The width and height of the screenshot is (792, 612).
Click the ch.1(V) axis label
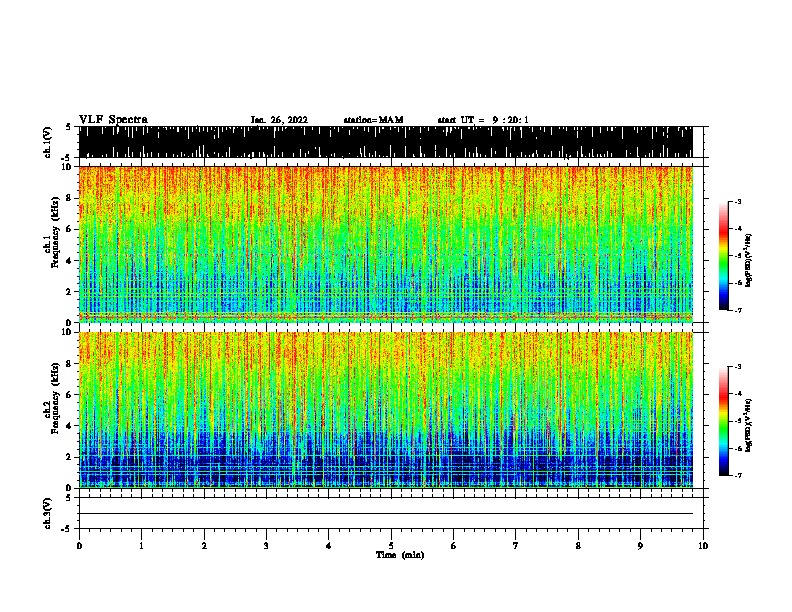click(48, 142)
